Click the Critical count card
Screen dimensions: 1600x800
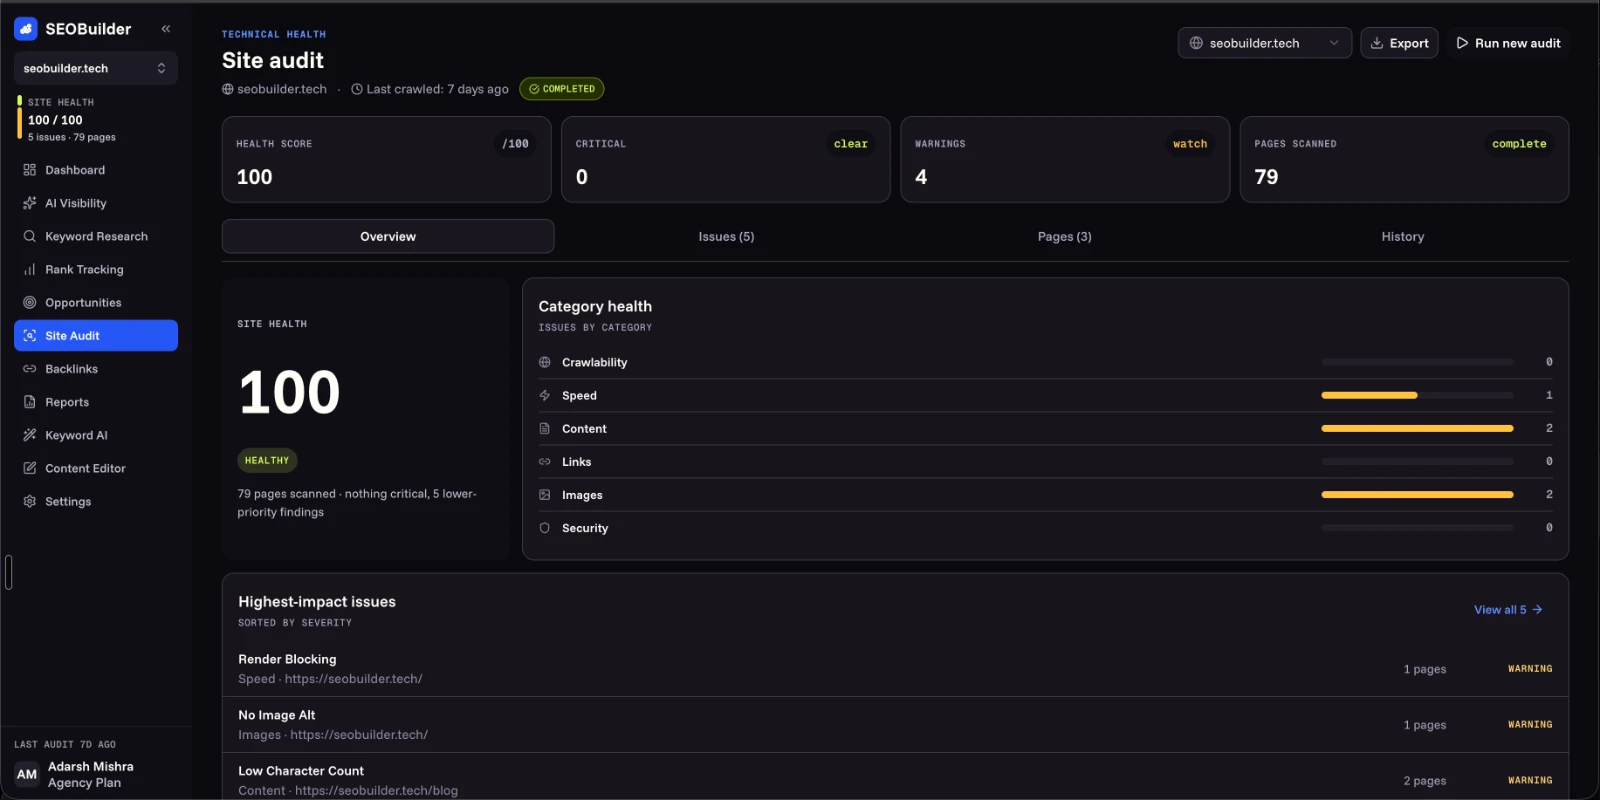coord(726,160)
